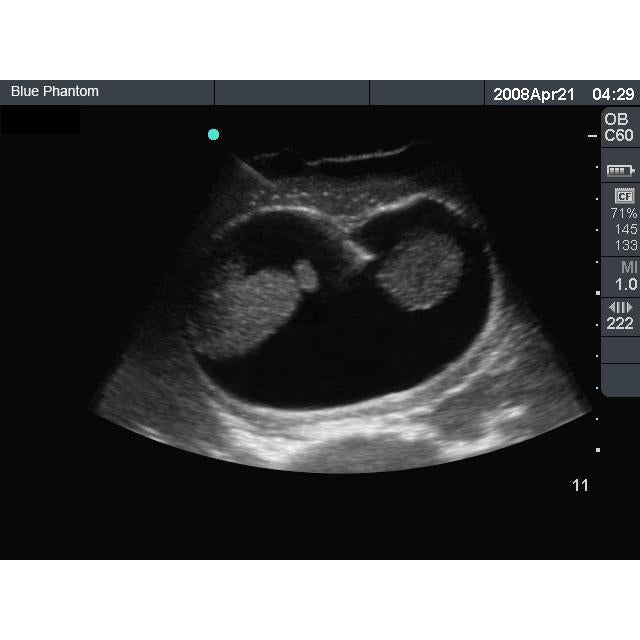Screen dimensions: 640x640
Task: Click the 04:29 time display
Action: [613, 94]
